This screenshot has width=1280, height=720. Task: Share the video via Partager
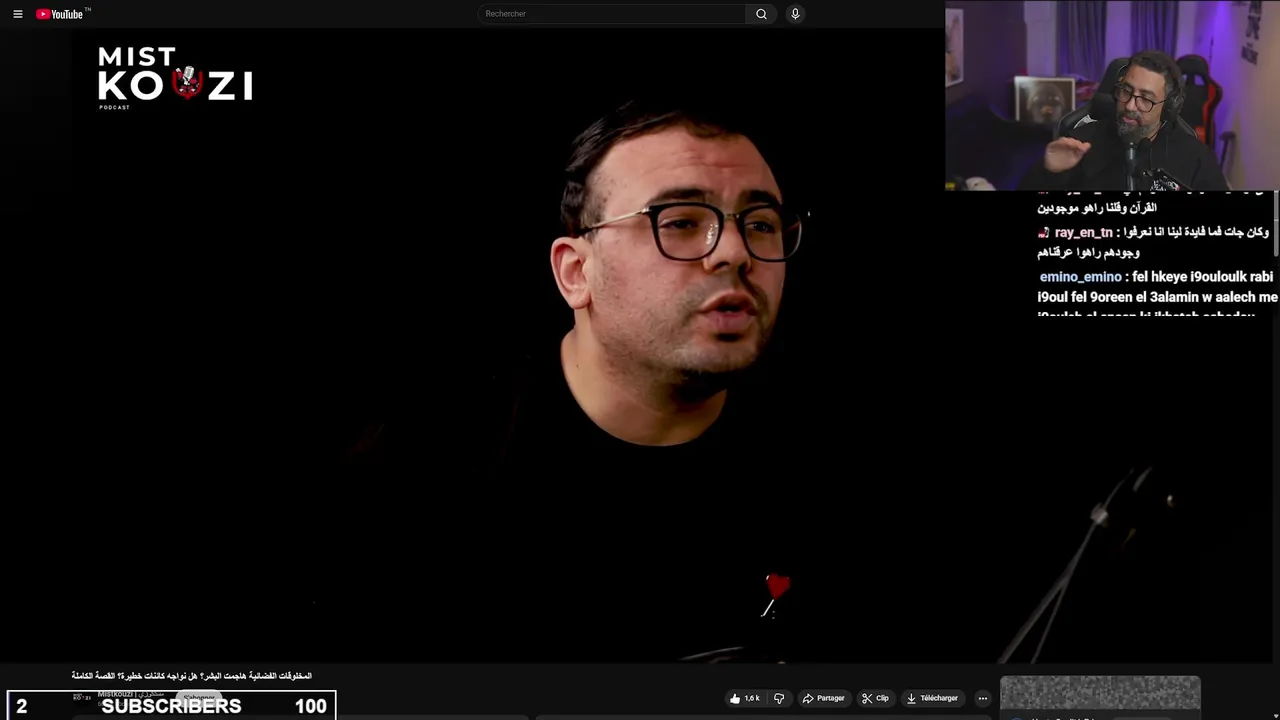tap(823, 698)
